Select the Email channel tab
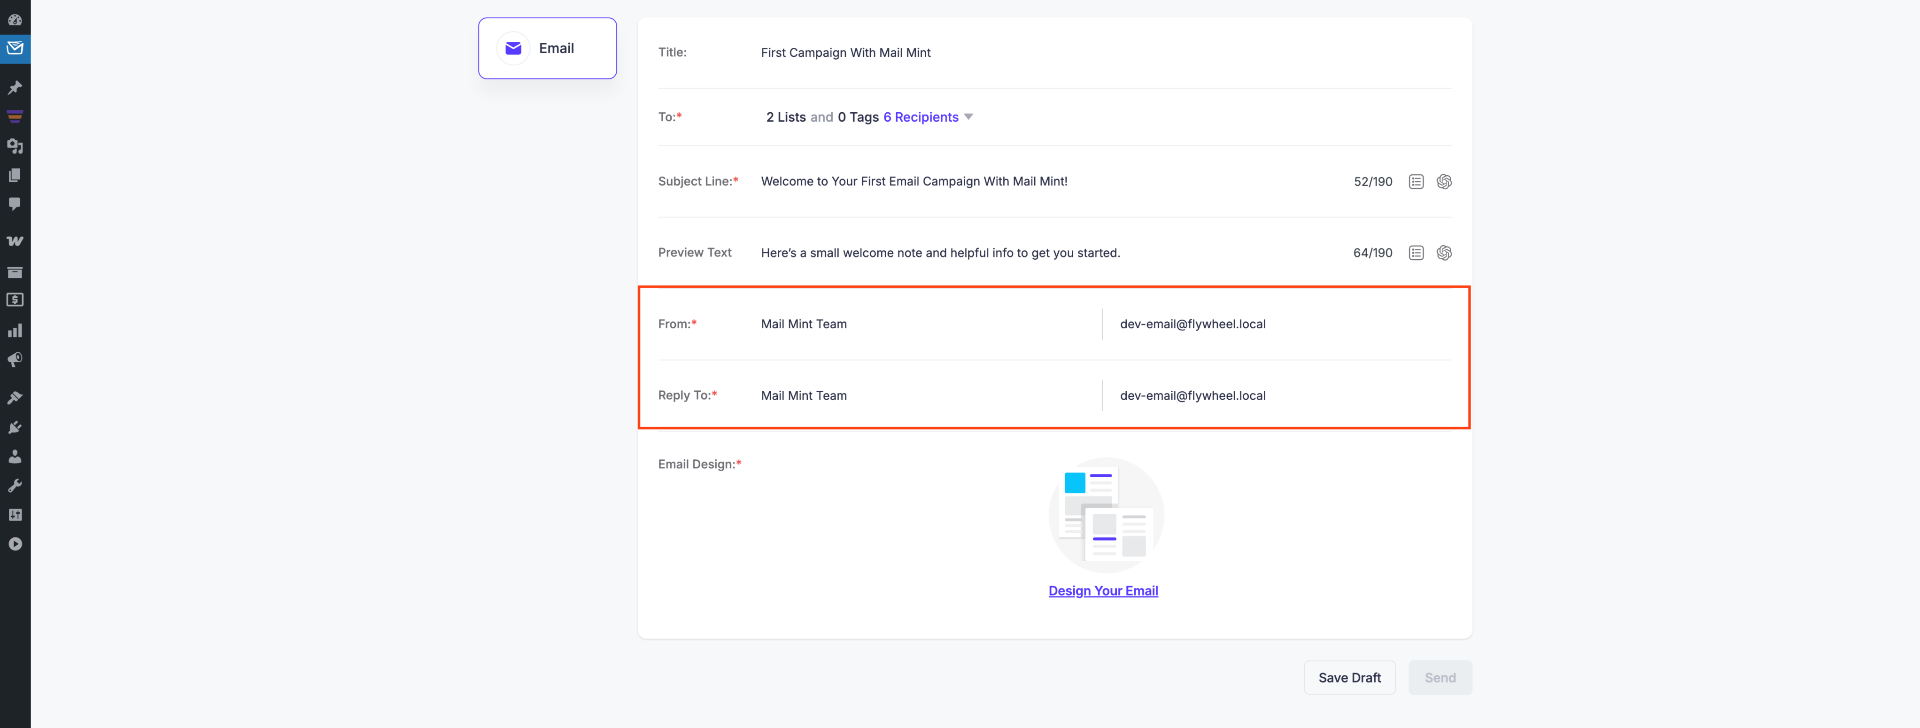This screenshot has height=728, width=1920. tap(547, 48)
